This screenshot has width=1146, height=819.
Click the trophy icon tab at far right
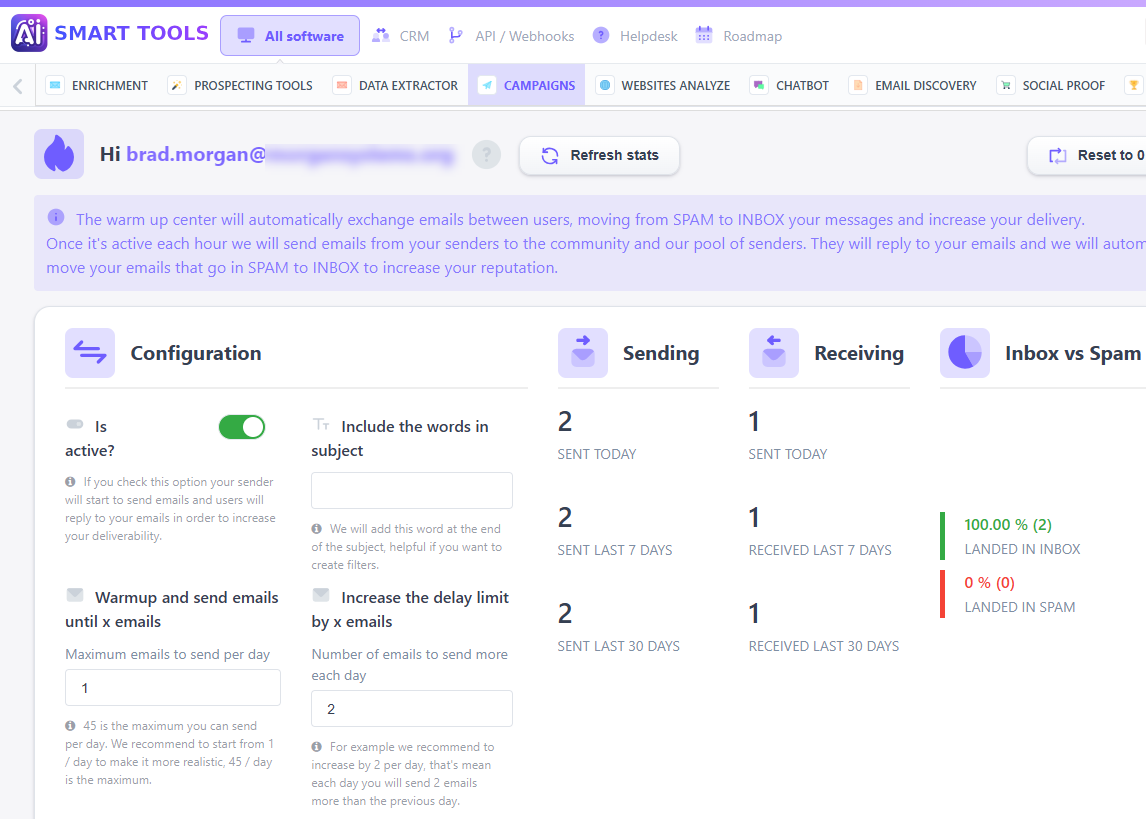tap(1134, 85)
